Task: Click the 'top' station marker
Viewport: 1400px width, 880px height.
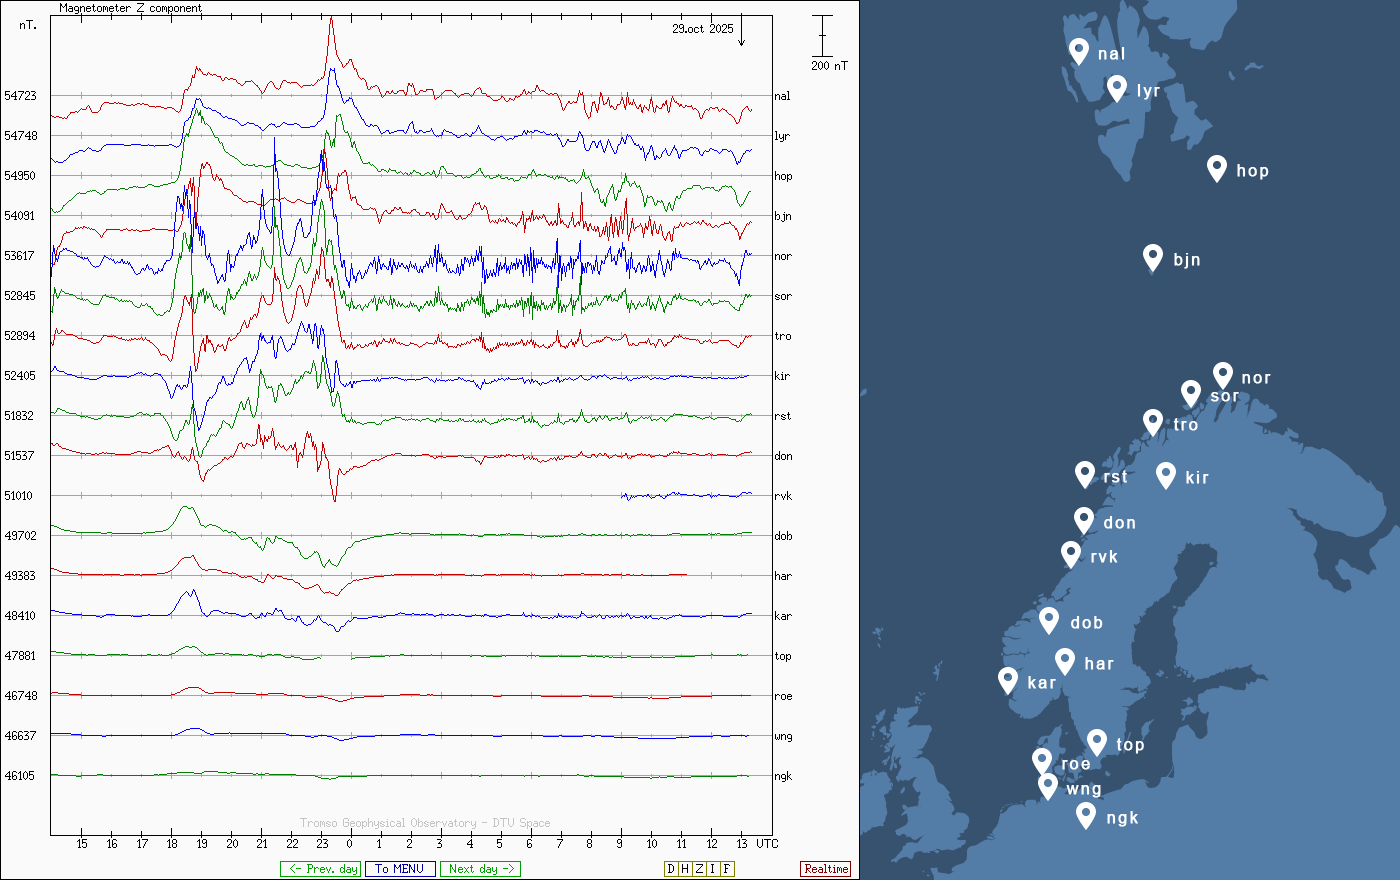Action: point(1097,742)
